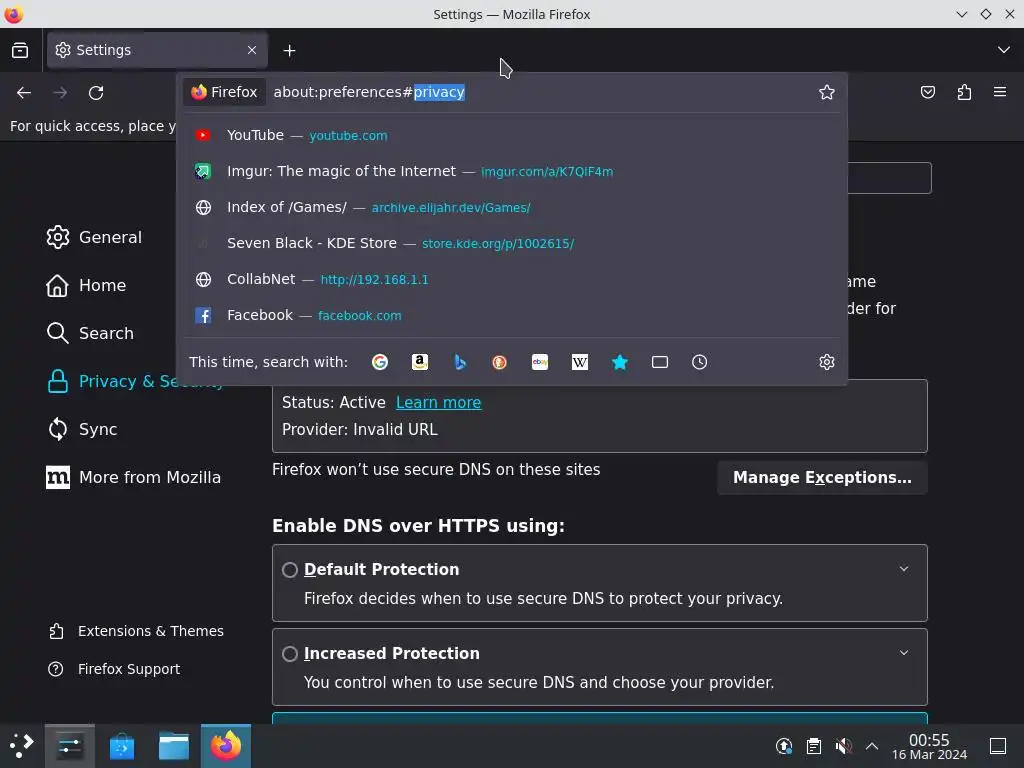This screenshot has width=1024, height=768.
Task: Open the Sync settings category
Action: tap(82, 429)
